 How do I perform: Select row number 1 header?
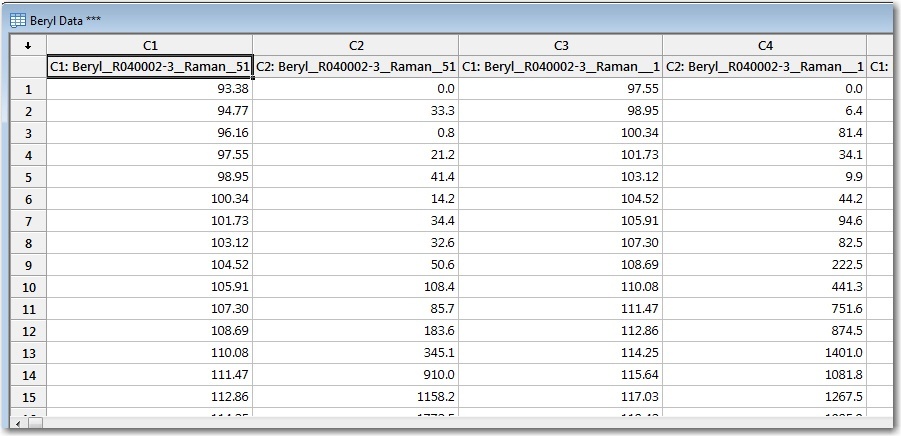pos(28,89)
